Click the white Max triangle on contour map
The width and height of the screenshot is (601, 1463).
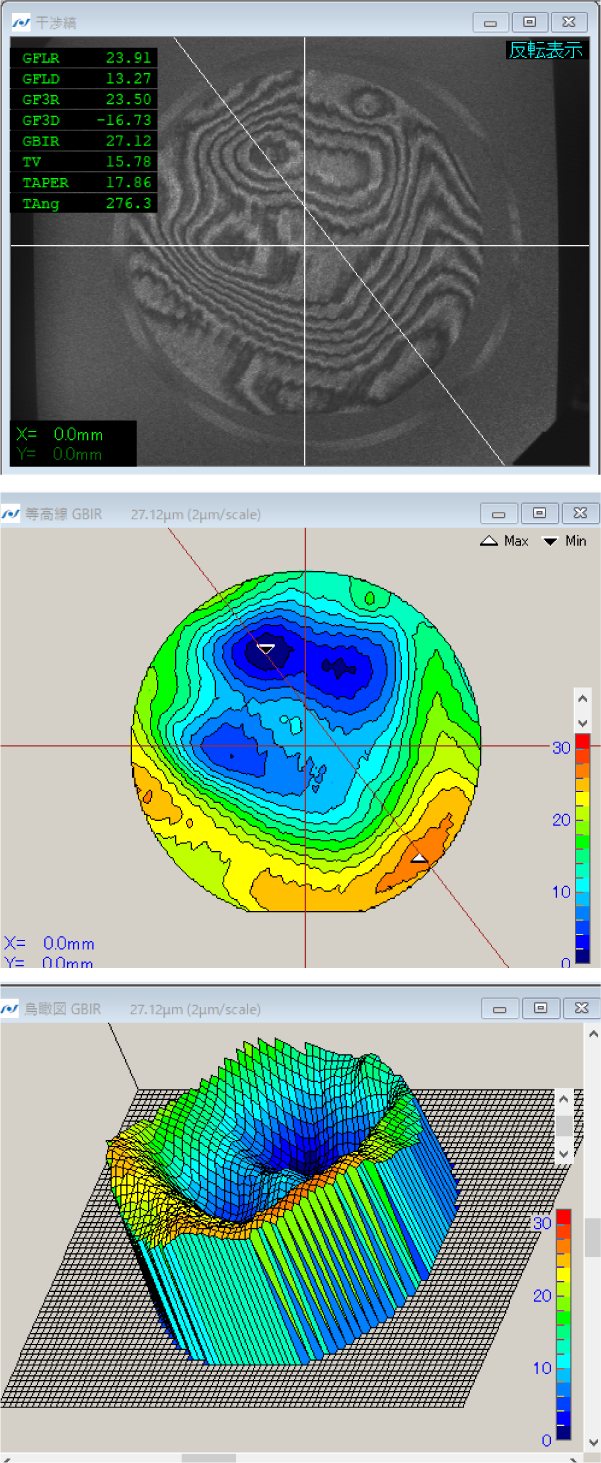click(420, 858)
